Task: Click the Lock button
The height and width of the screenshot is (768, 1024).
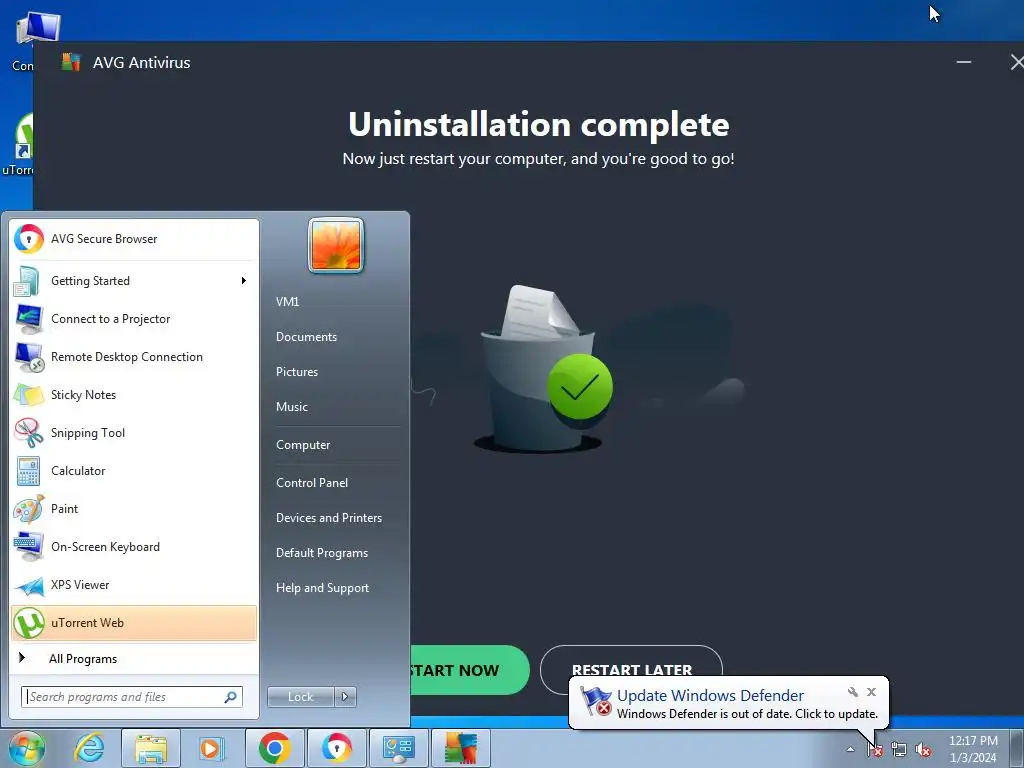Action: 300,697
